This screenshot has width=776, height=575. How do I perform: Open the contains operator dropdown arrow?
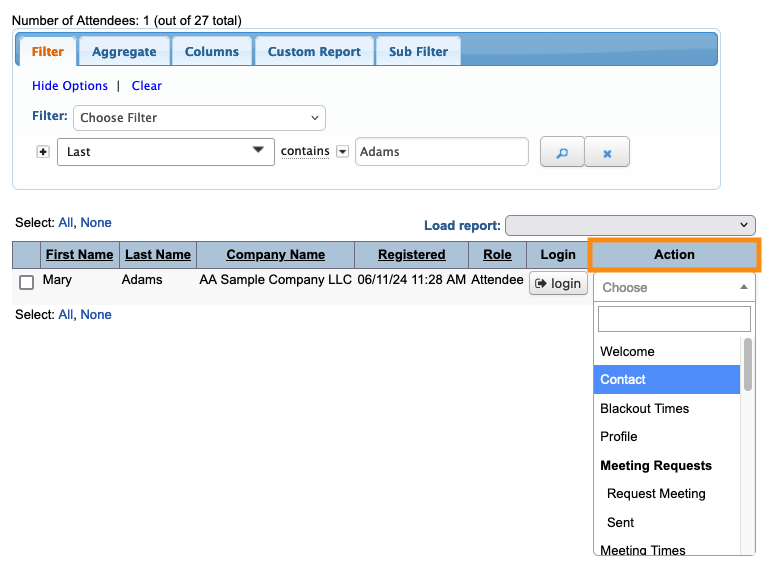342,152
